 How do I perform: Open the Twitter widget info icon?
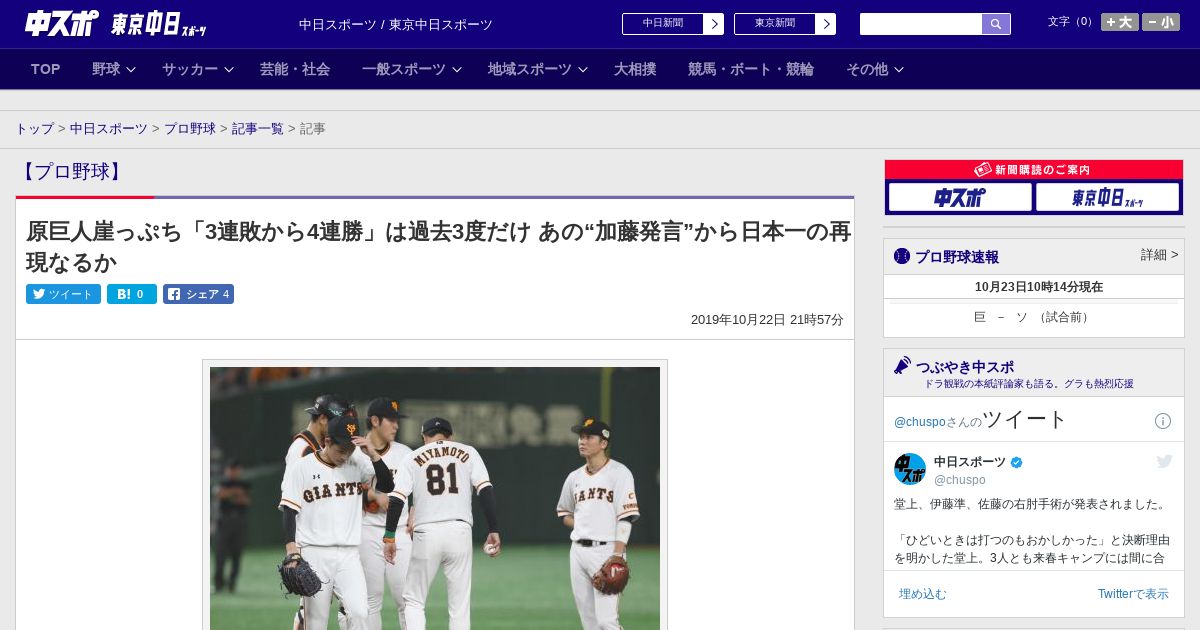point(1163,421)
